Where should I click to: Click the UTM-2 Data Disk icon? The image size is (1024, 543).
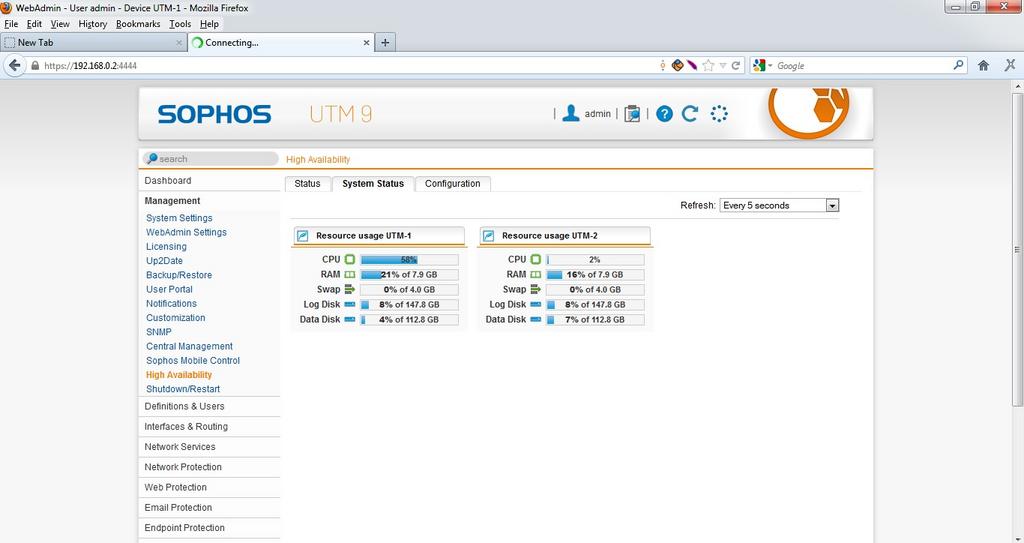click(536, 320)
